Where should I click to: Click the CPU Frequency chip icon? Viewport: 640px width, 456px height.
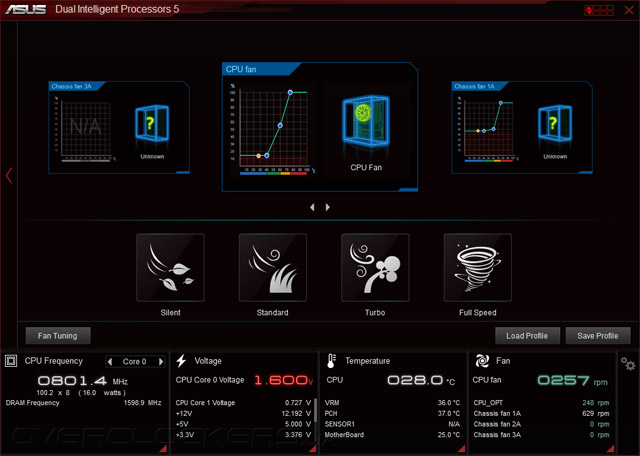(x=11, y=361)
